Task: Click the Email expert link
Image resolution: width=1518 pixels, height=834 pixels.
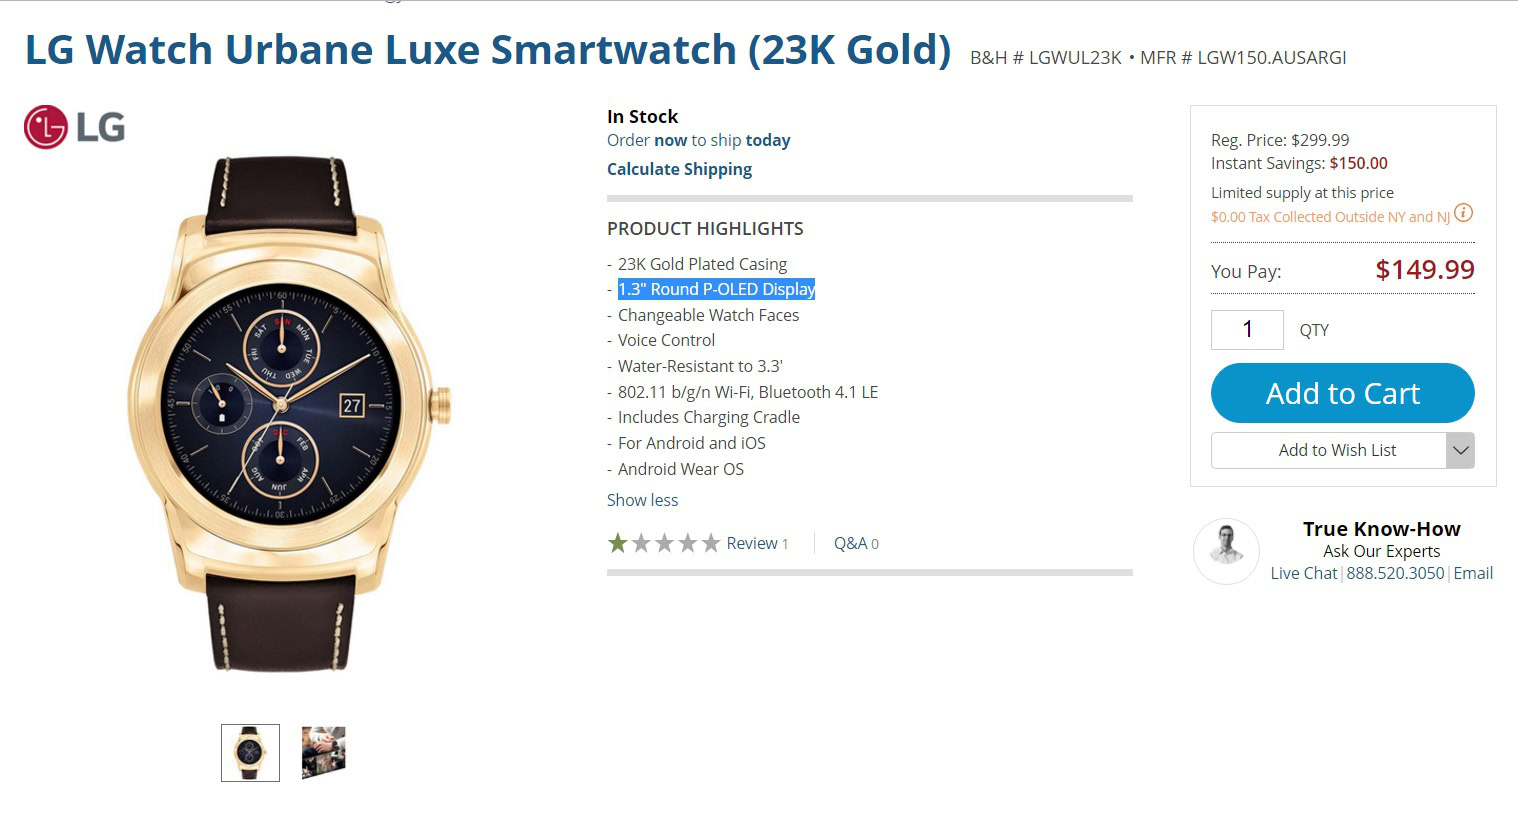Action: coord(1473,573)
